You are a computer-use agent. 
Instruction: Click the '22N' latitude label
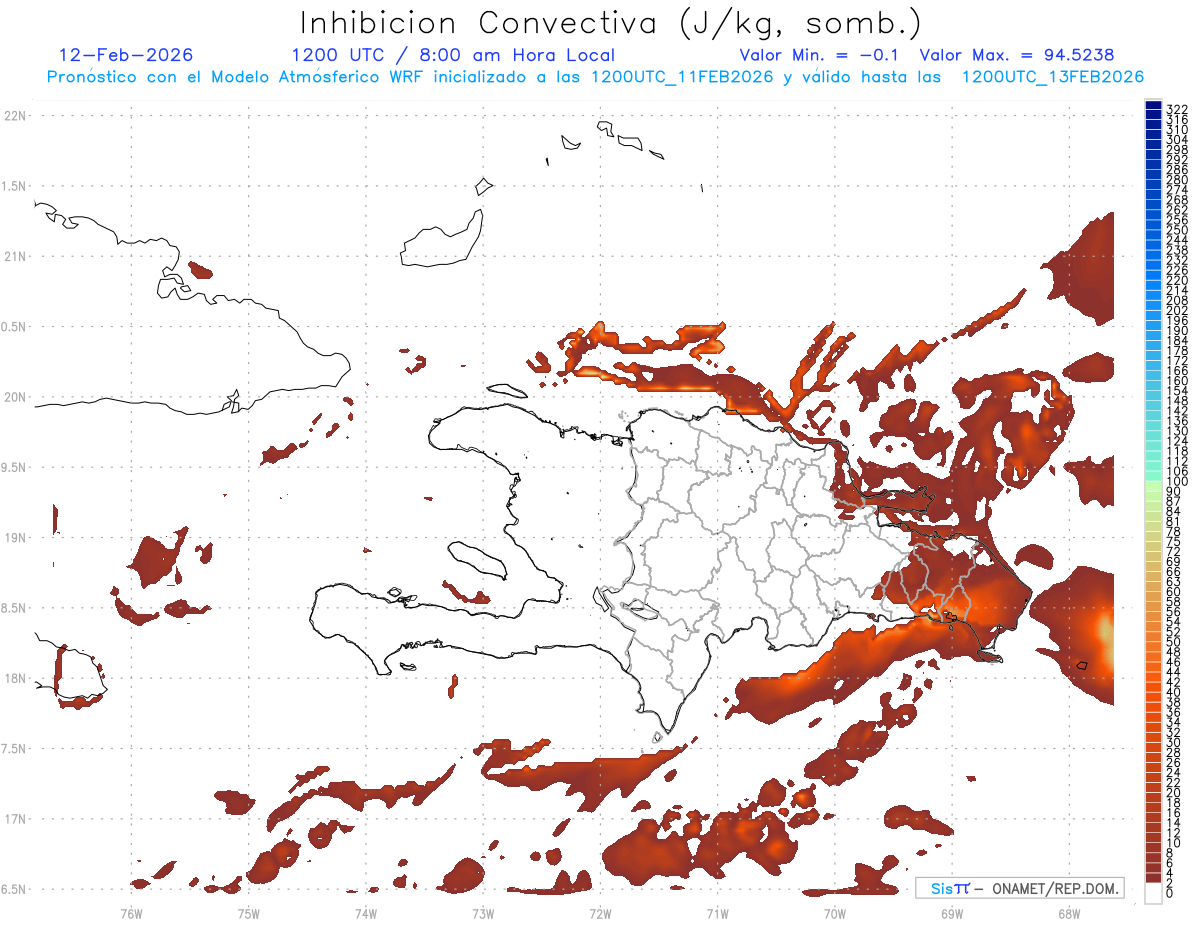pos(16,116)
